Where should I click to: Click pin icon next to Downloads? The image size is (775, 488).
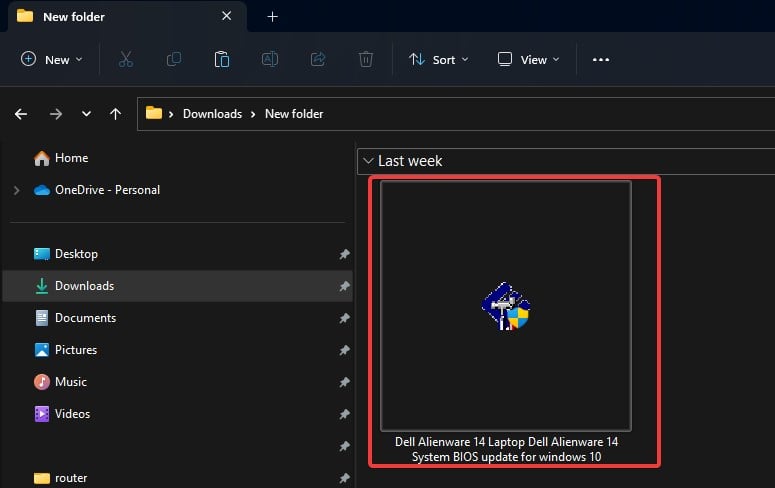pyautogui.click(x=344, y=286)
